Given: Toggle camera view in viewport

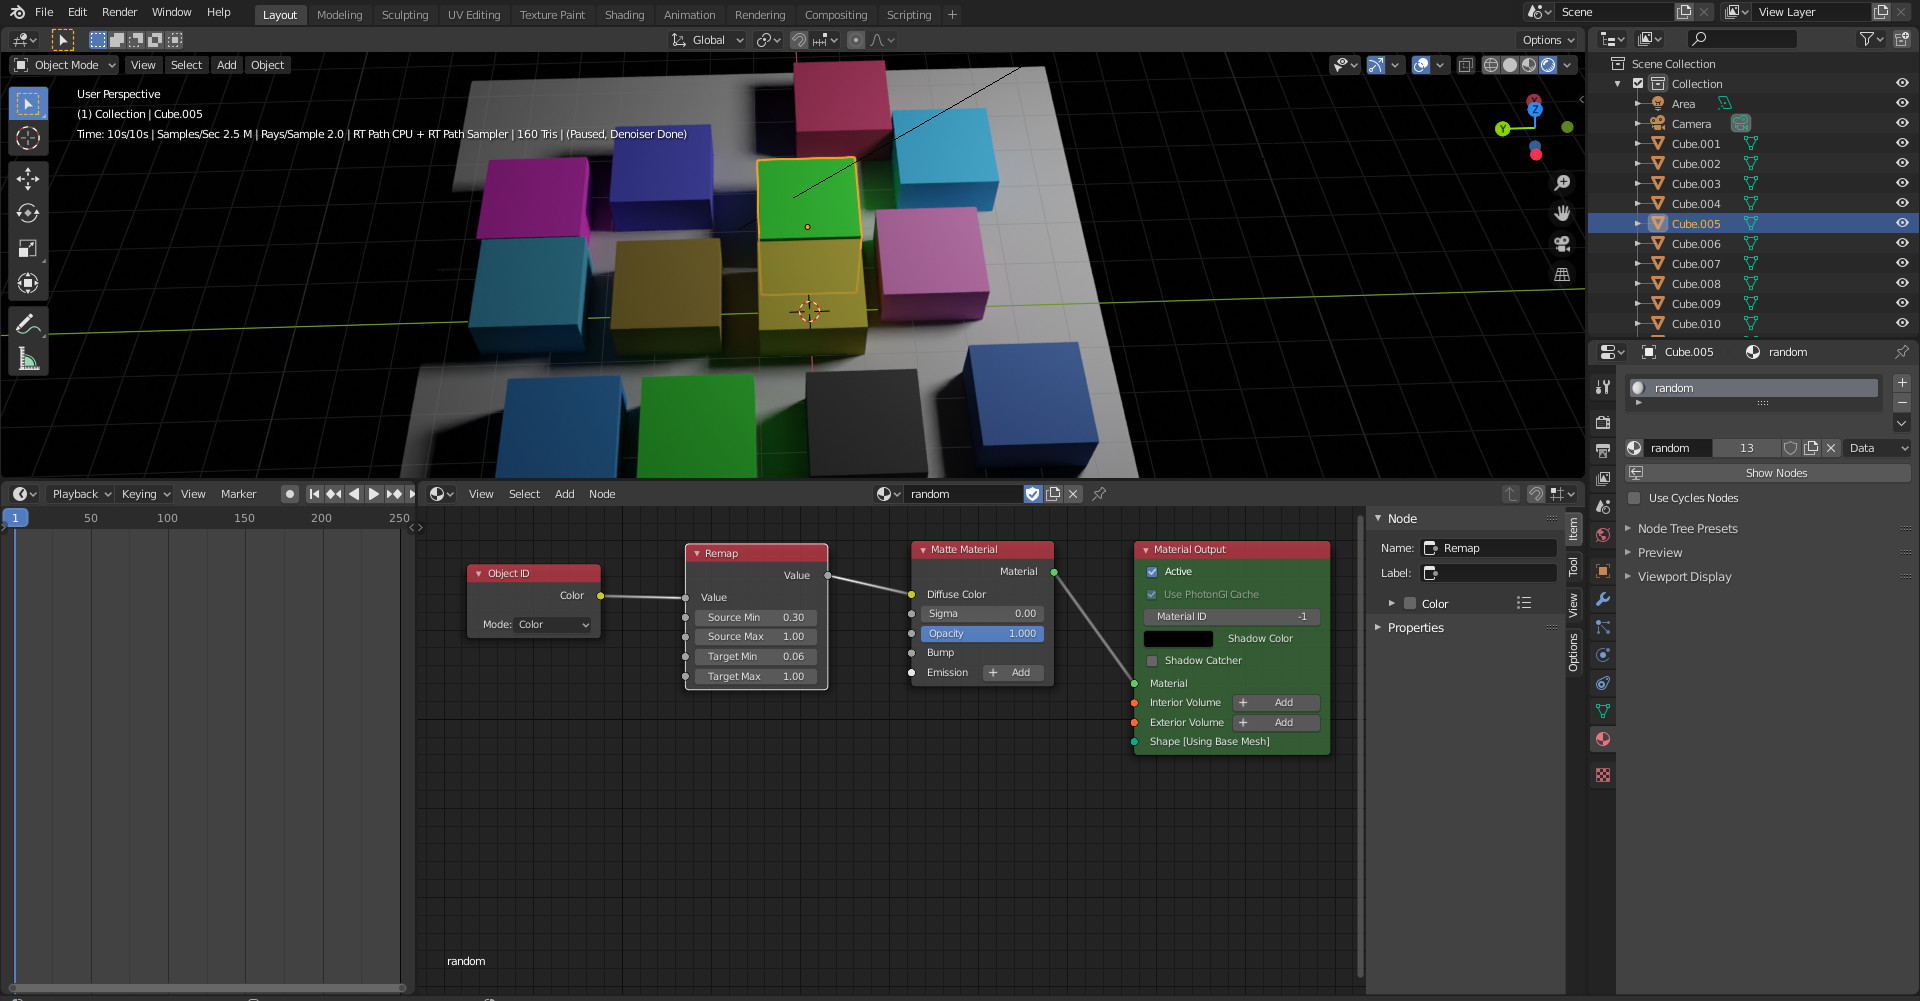Looking at the screenshot, I should (x=1562, y=244).
